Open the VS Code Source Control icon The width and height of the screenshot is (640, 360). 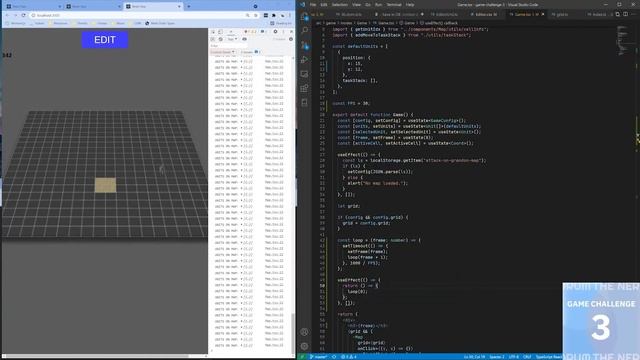click(304, 45)
